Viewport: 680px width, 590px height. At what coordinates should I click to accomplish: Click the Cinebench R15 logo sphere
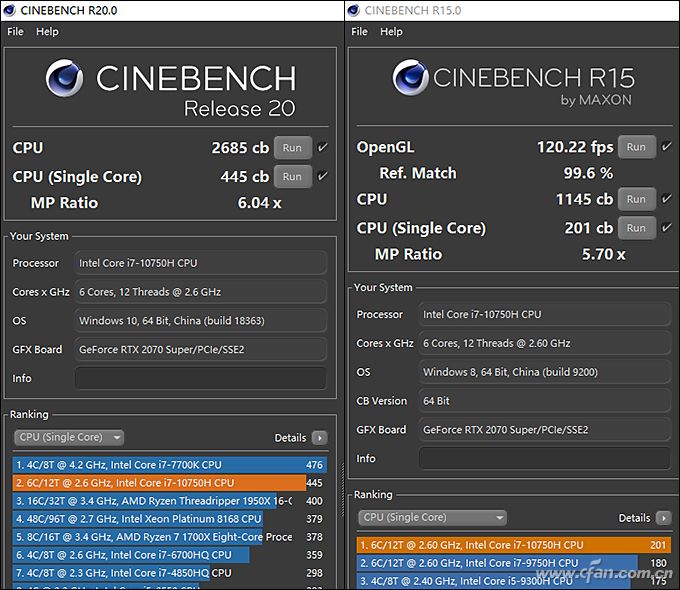point(410,78)
